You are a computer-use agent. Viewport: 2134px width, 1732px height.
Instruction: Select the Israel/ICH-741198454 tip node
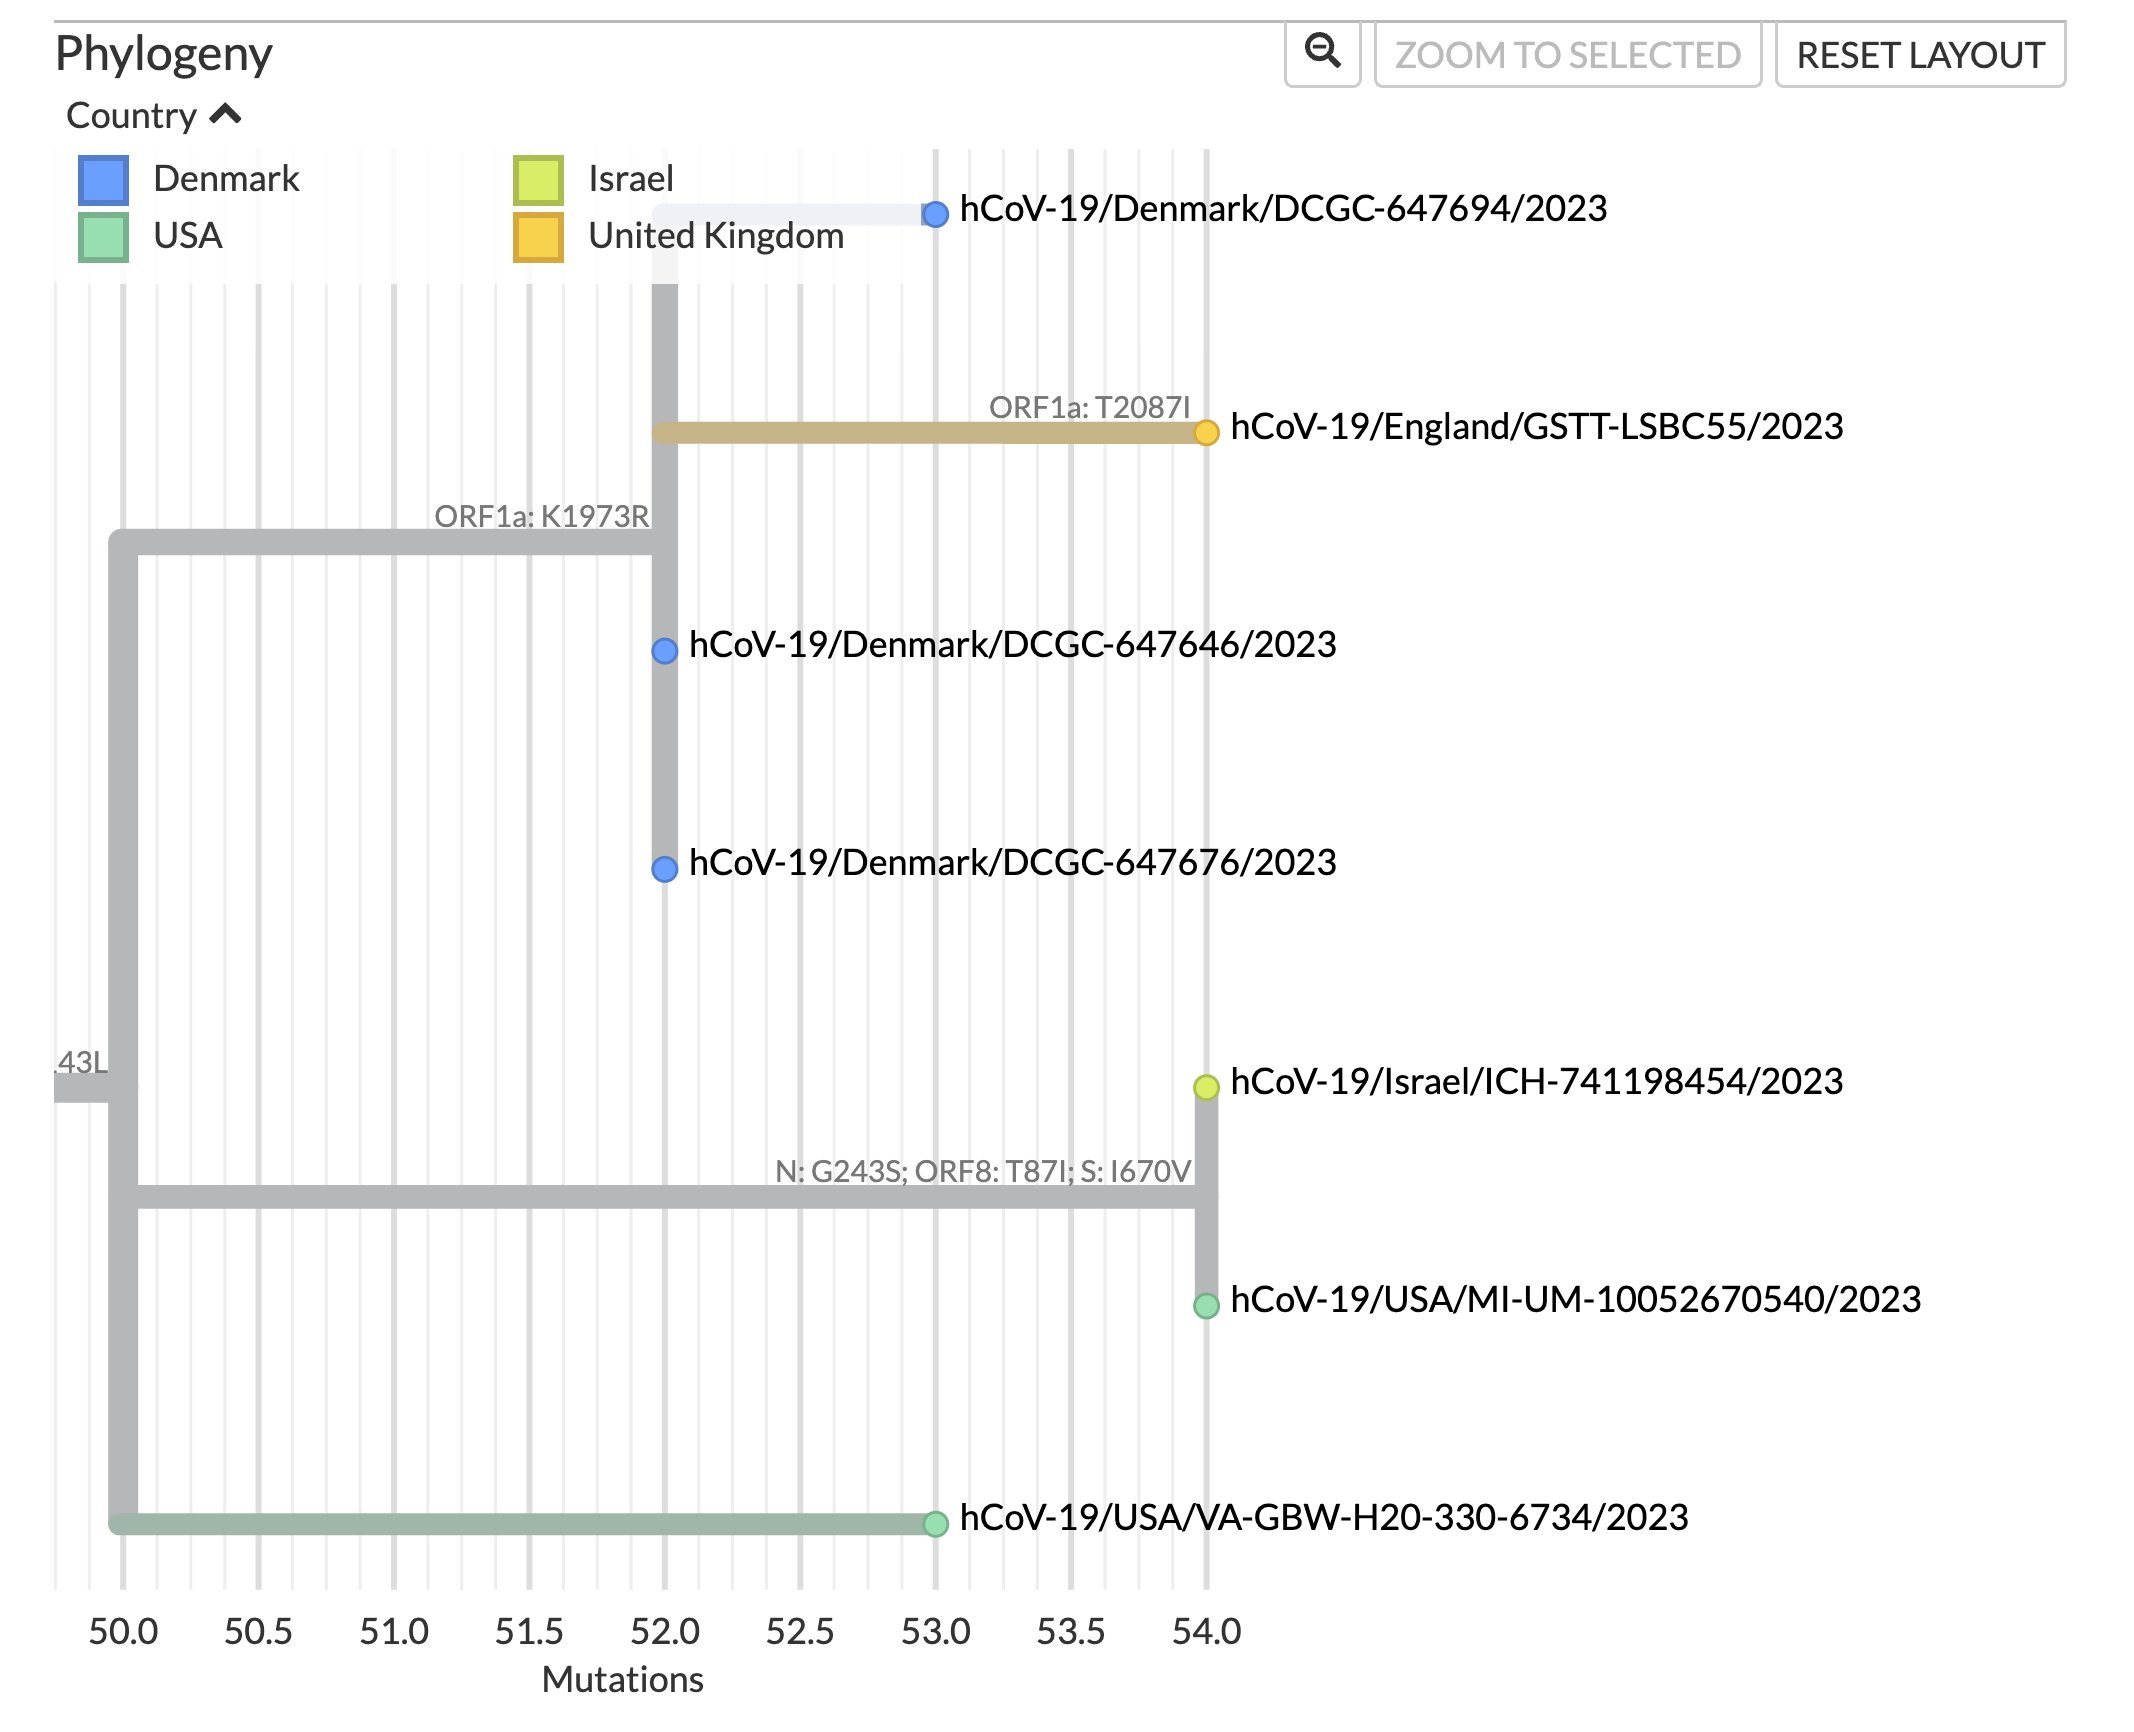point(1206,1087)
